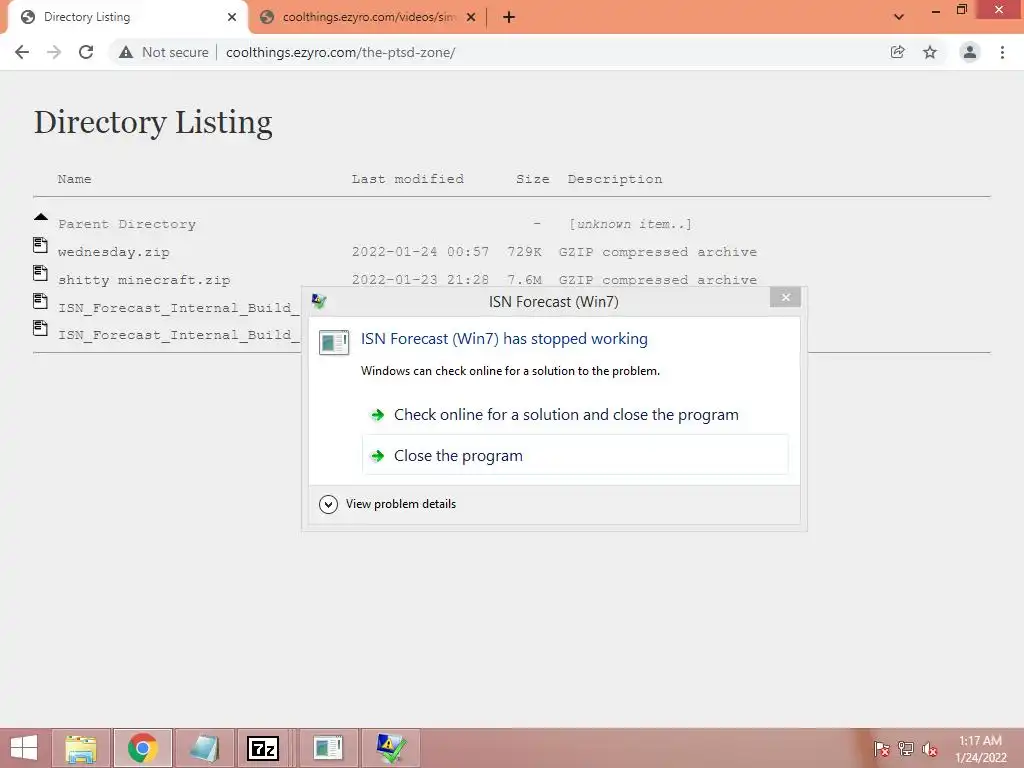Screen dimensions: 1024x768
Task: Go back to the previous page
Action: click(22, 52)
